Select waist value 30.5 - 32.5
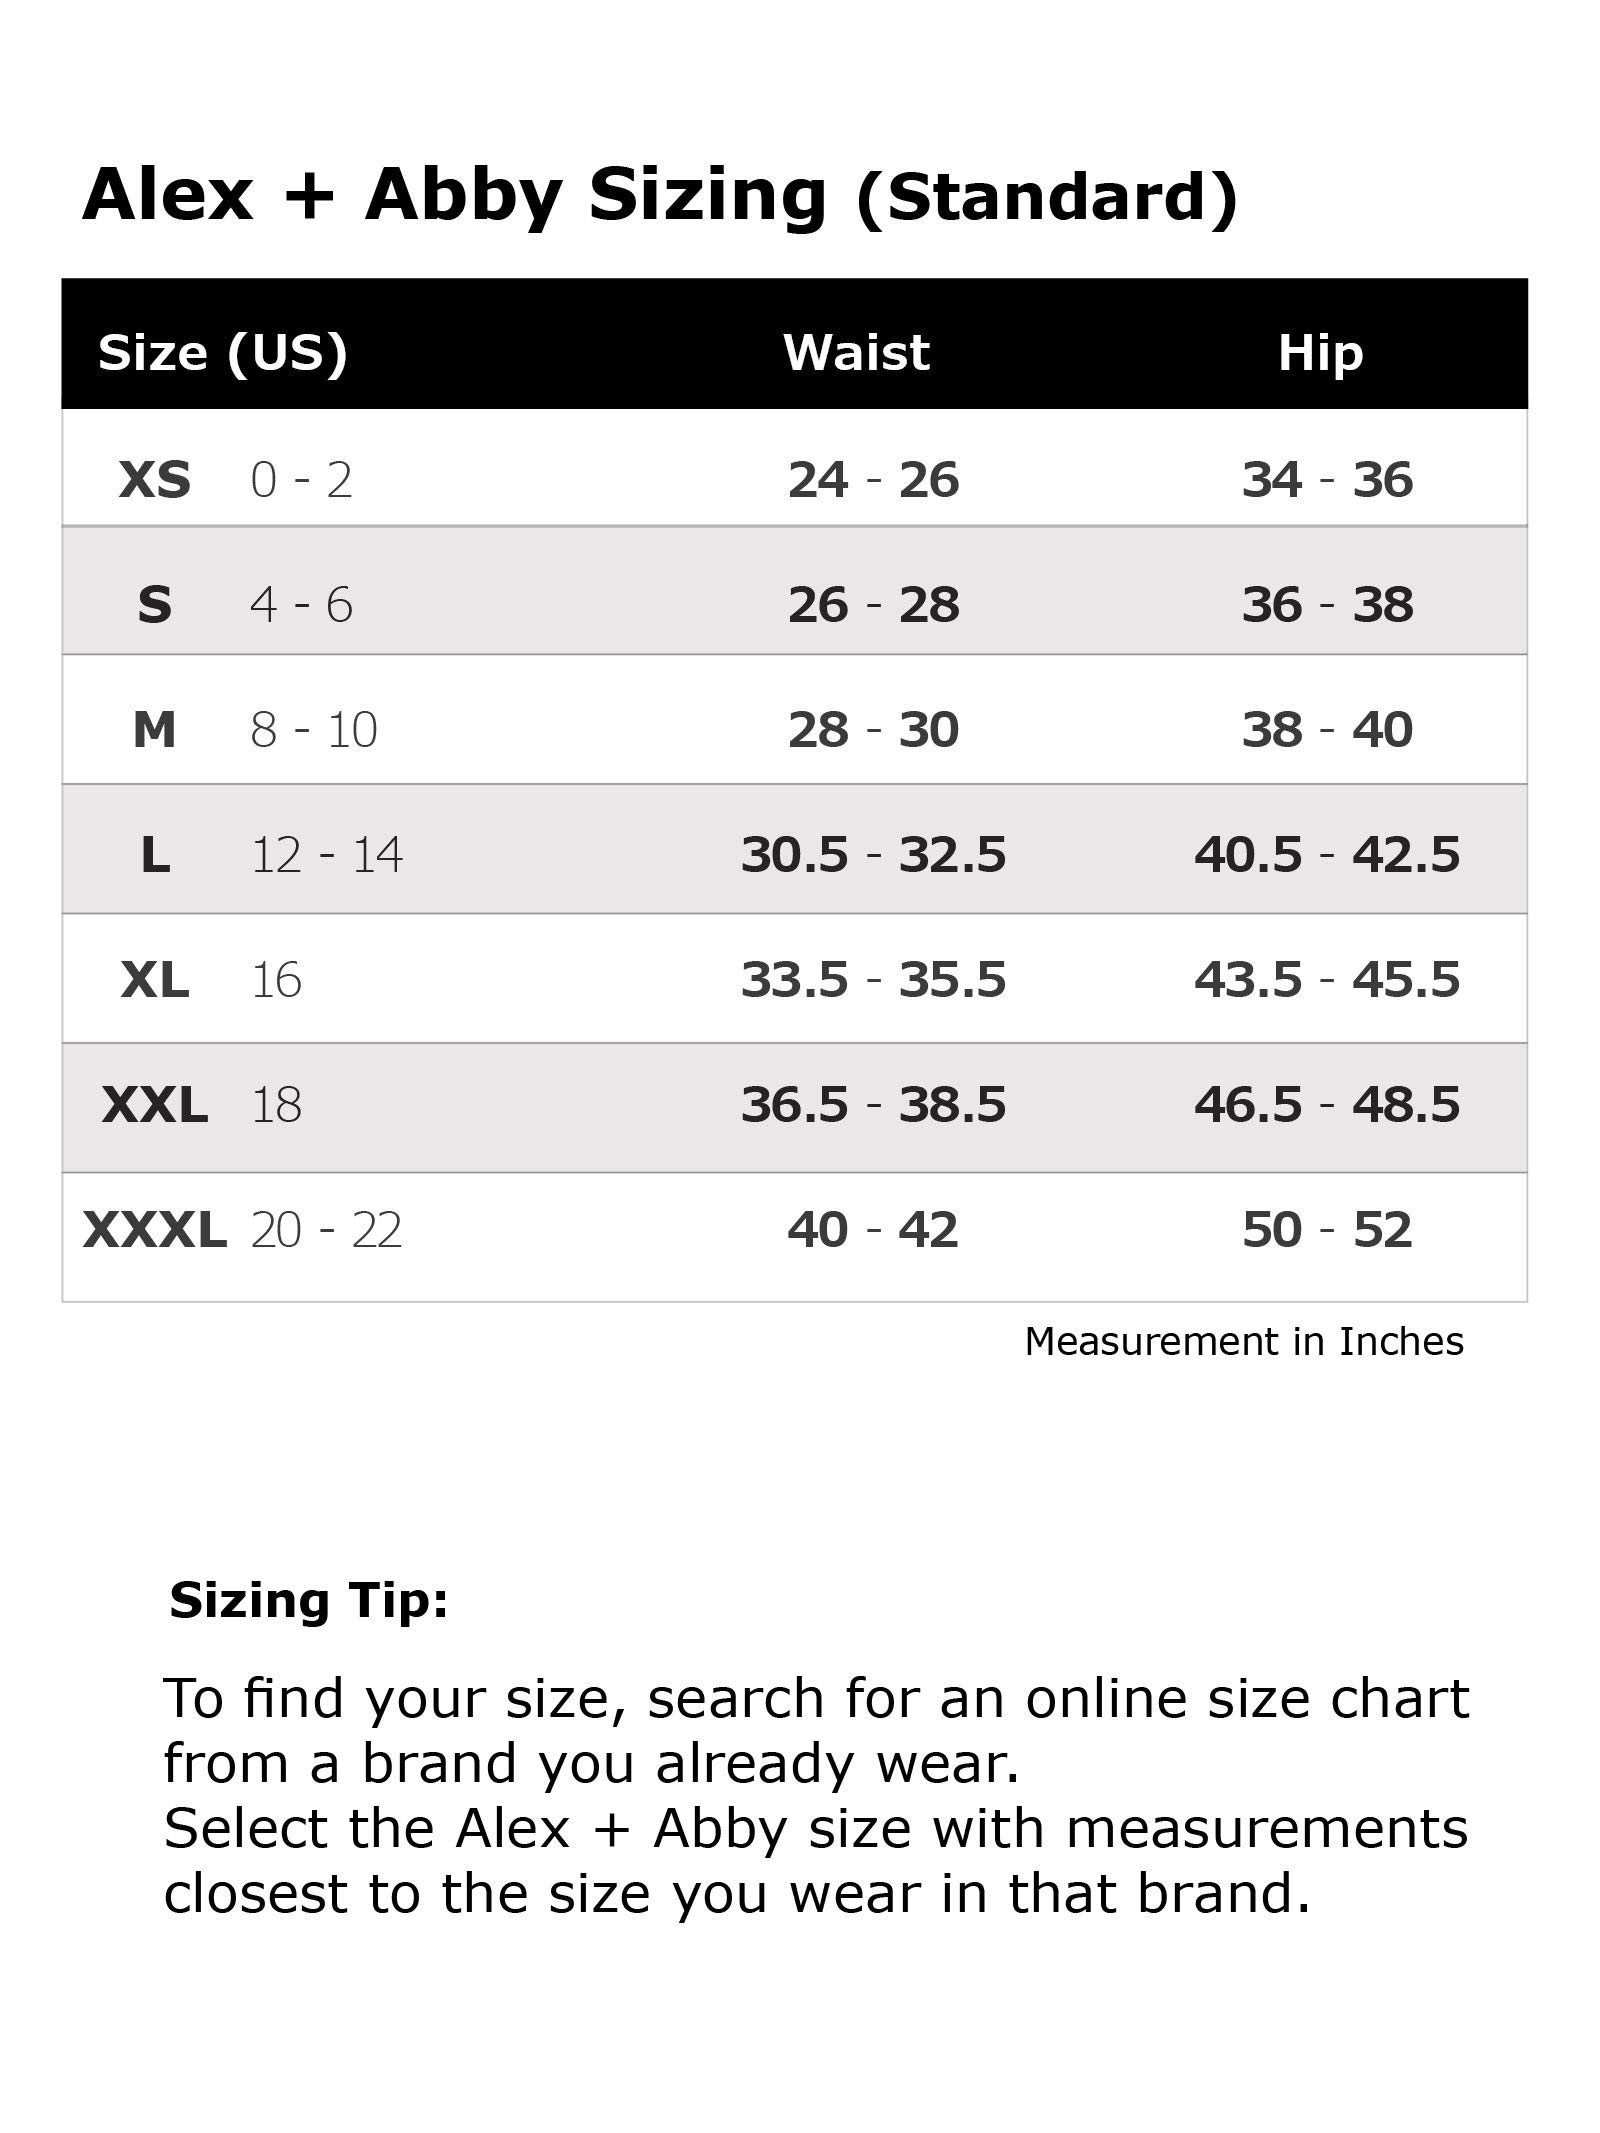The width and height of the screenshot is (1600, 2133). pos(873,855)
